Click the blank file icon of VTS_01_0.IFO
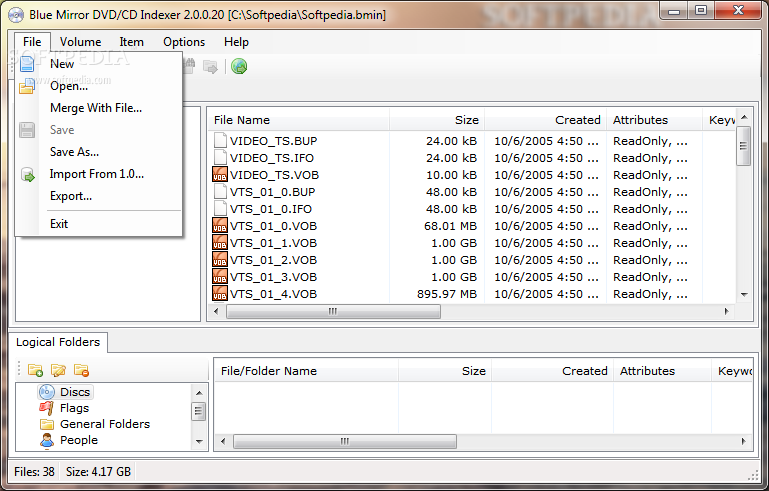Viewport: 769px width, 491px height. 220,209
